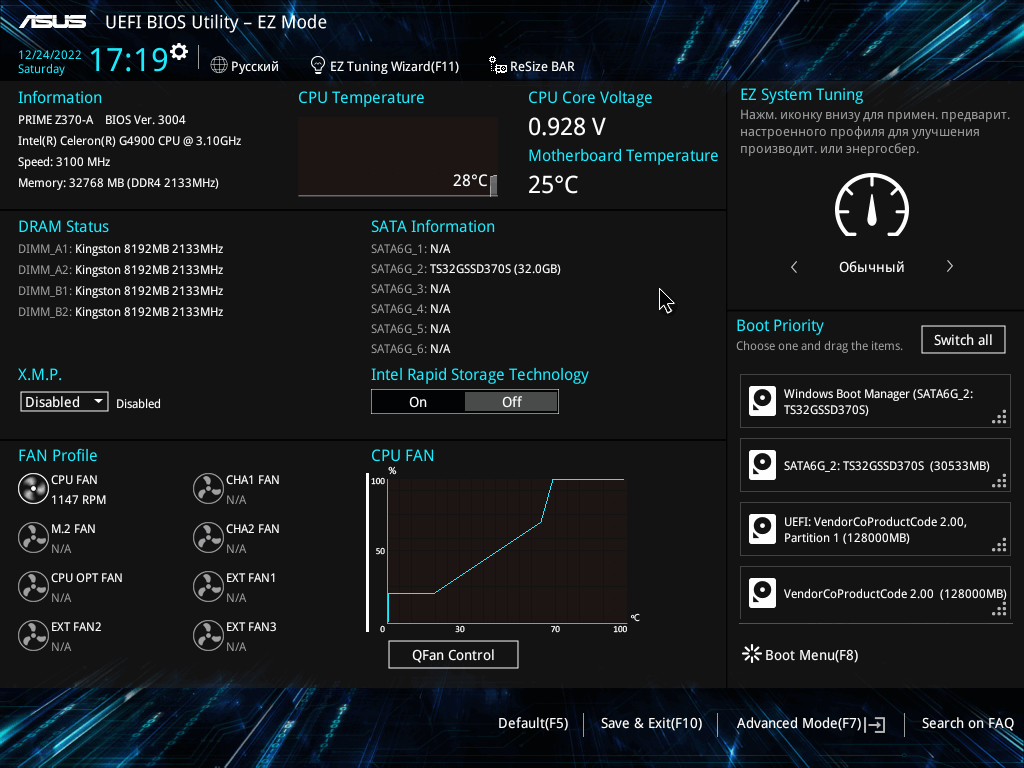Click the Boot Menu starburst icon
Image resolution: width=1024 pixels, height=768 pixels.
pyautogui.click(x=752, y=654)
